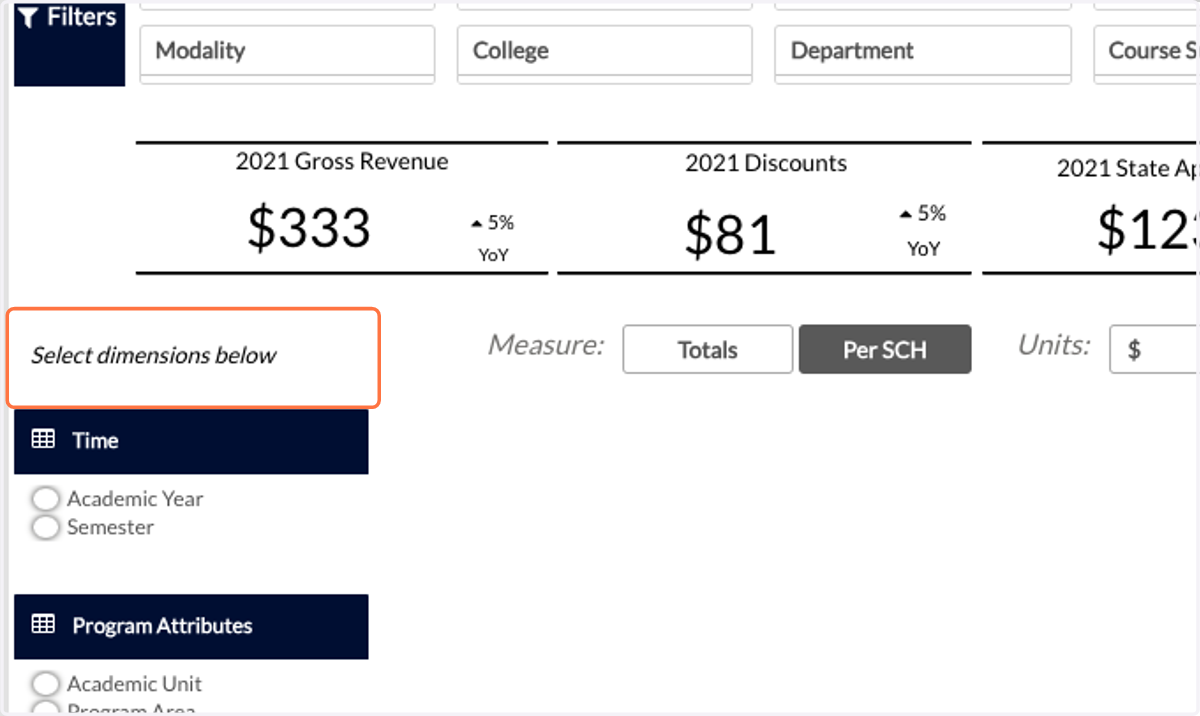Image resolution: width=1200 pixels, height=716 pixels.
Task: Click the table icon beside Time
Action: [43, 439]
